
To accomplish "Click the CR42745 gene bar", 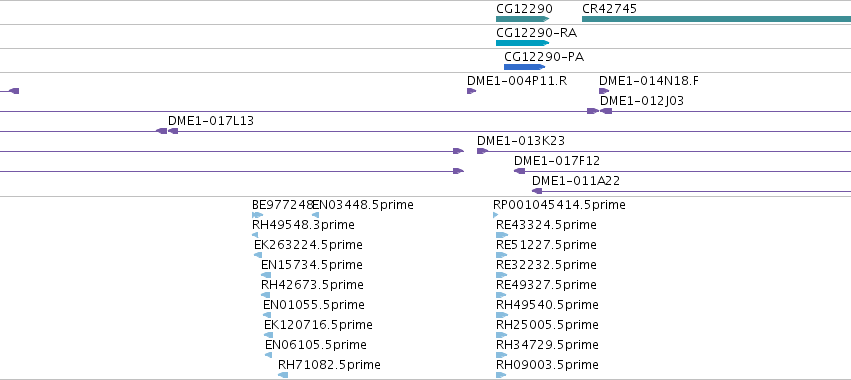I will [x=716, y=19].
